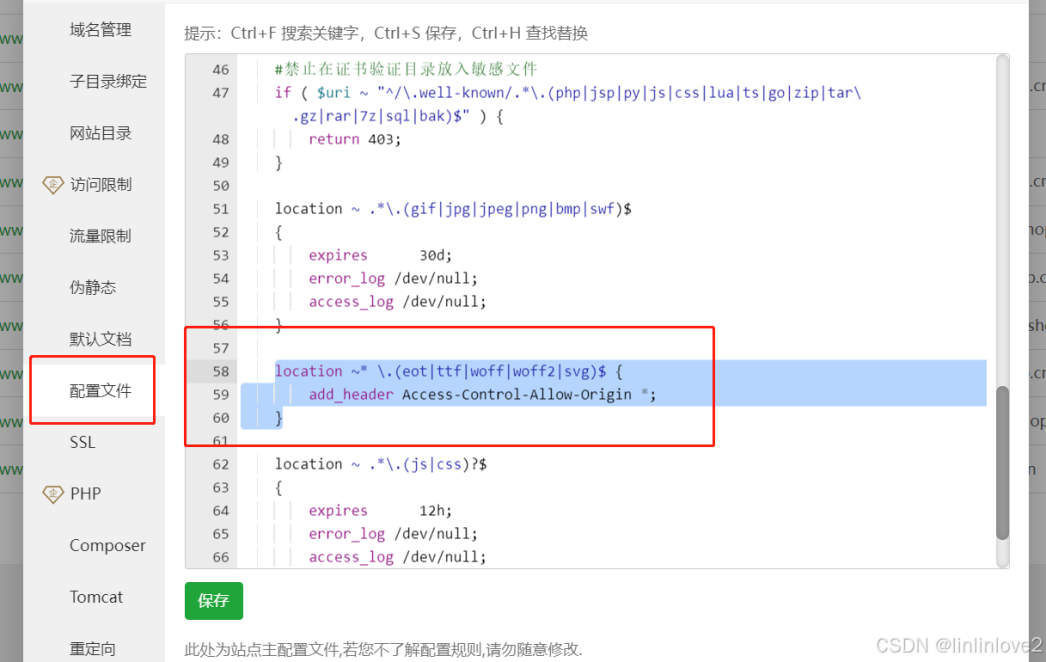Image resolution: width=1046 pixels, height=662 pixels.
Task: Click the '.gz|rar|7z|sql|bak' continuation line
Action: point(398,117)
